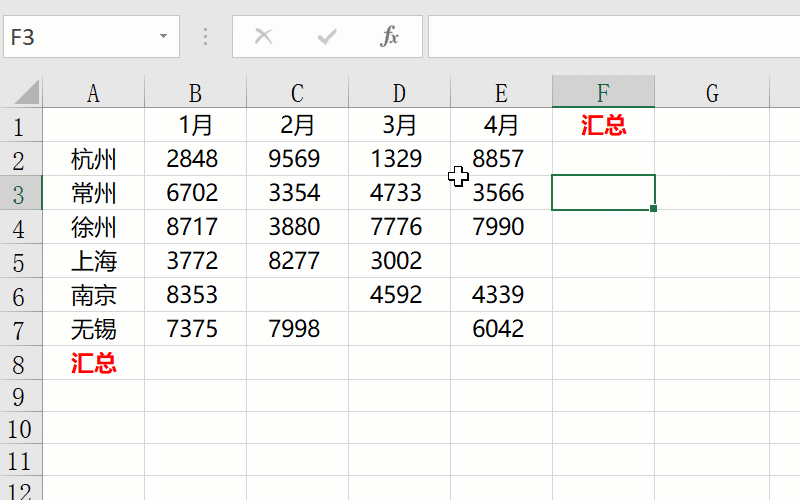Select row 9 header
The height and width of the screenshot is (500, 800).
point(21,395)
